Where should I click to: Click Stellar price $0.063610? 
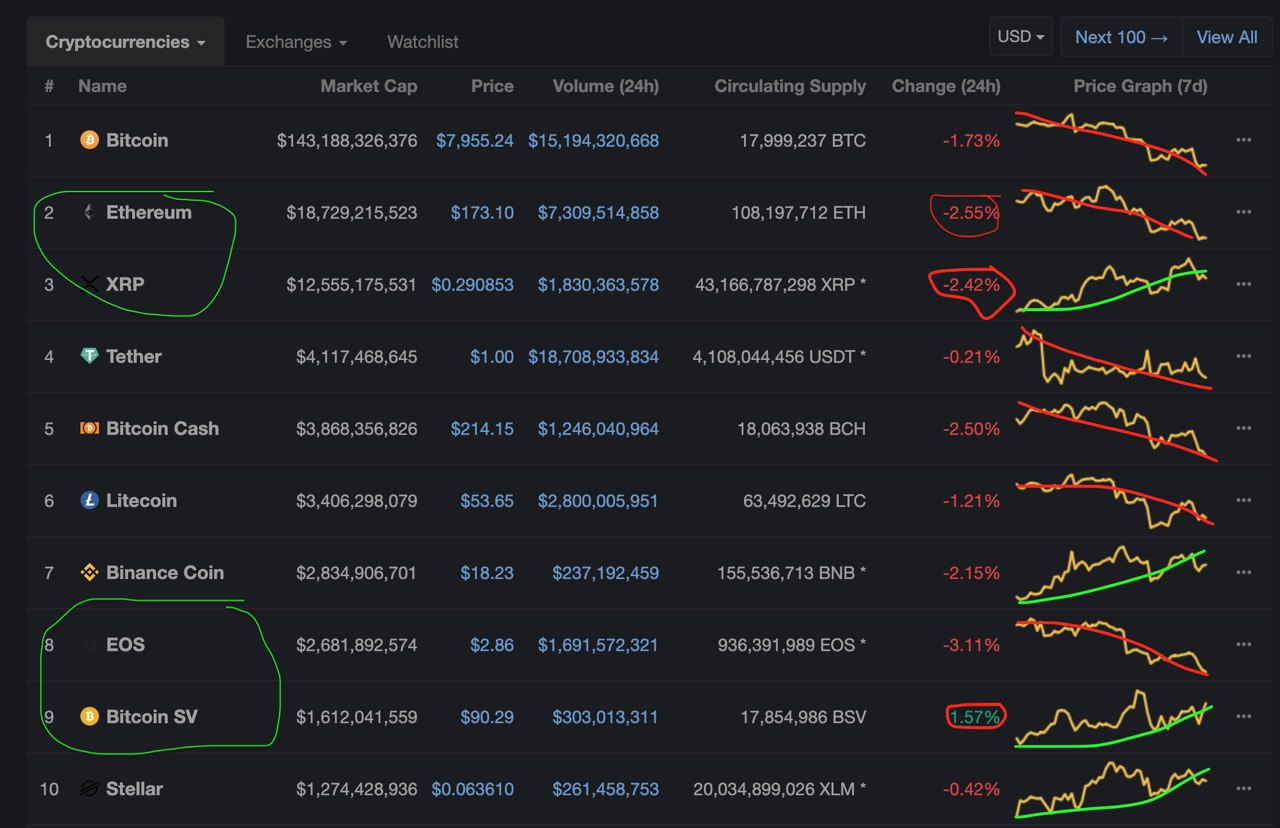click(472, 788)
